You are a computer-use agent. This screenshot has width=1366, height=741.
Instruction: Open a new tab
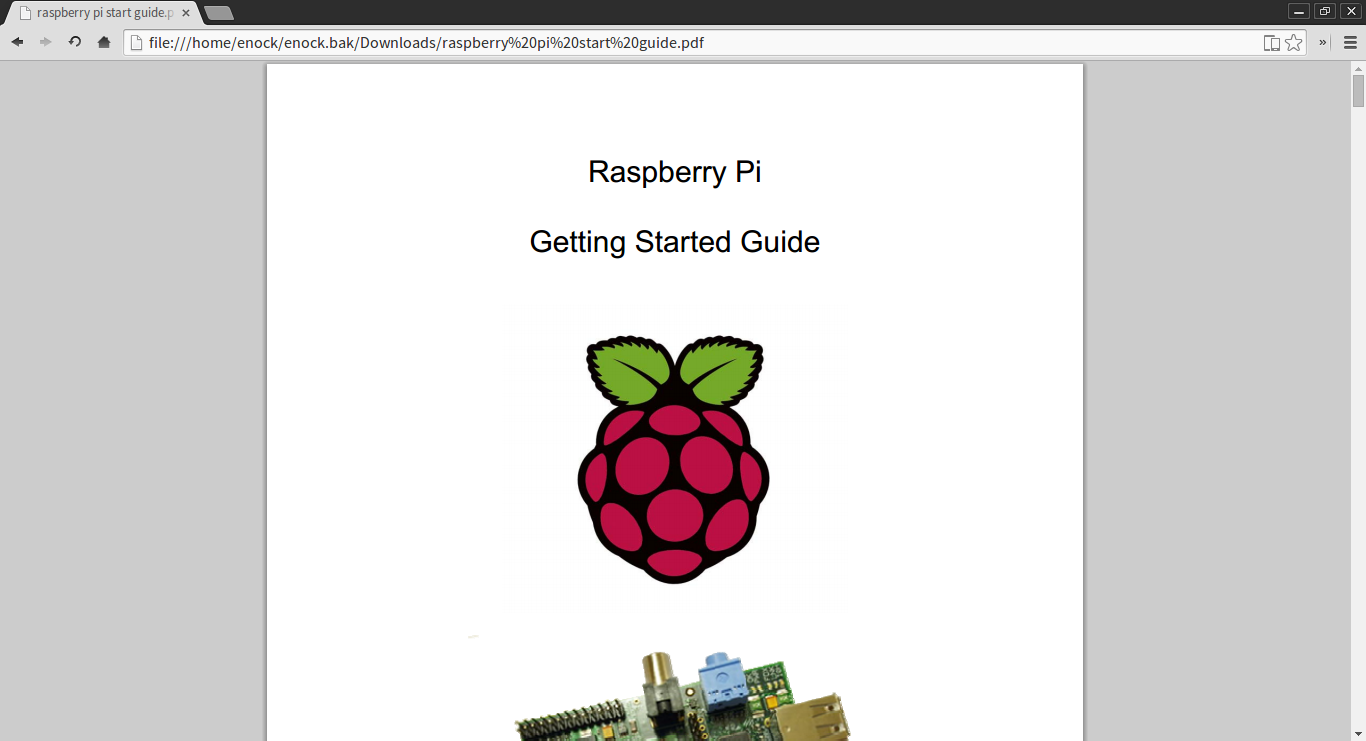(x=219, y=13)
